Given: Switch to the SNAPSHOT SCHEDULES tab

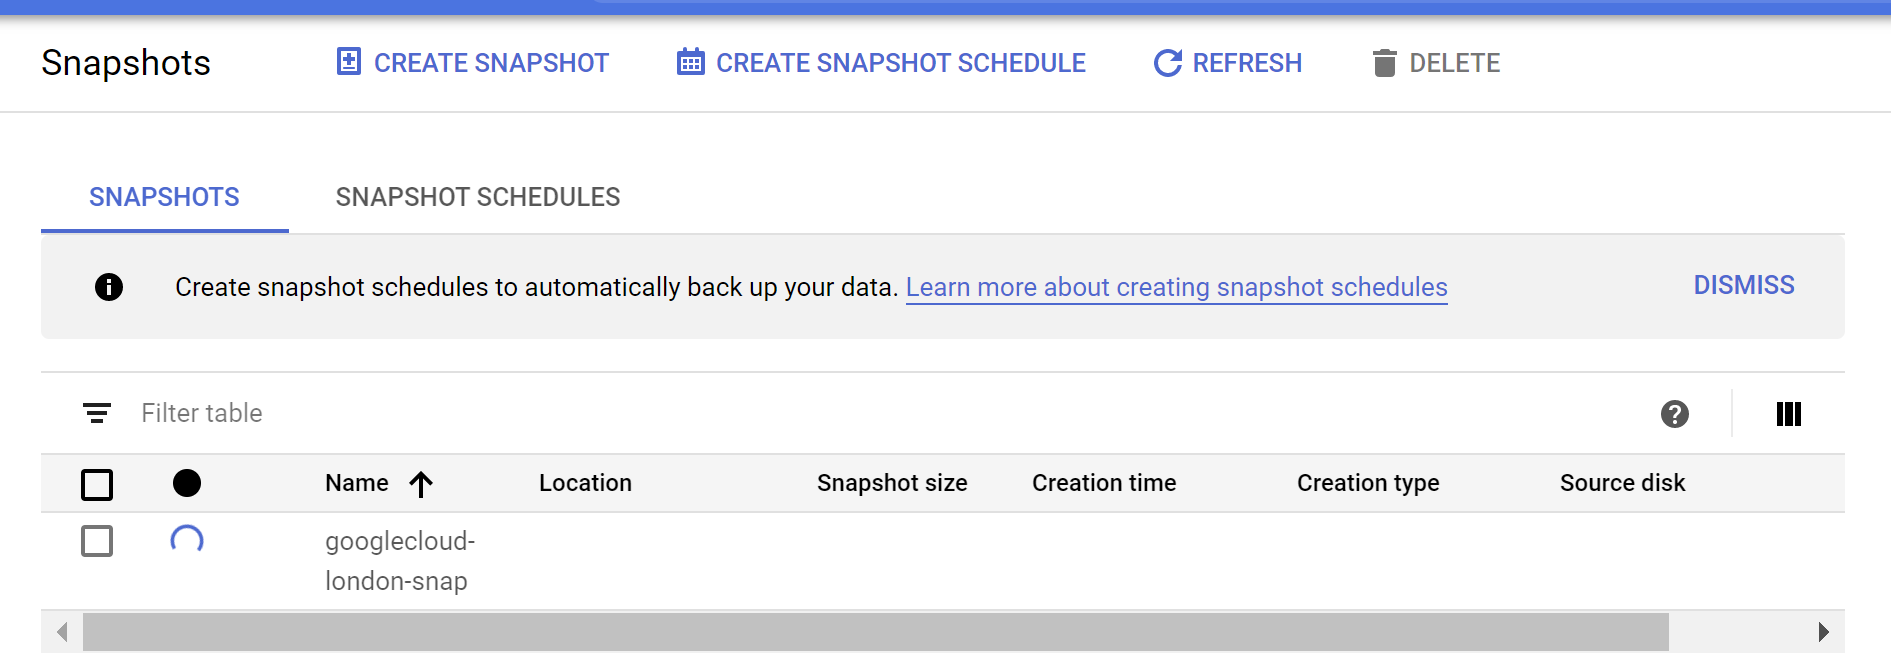Looking at the screenshot, I should tap(478, 196).
